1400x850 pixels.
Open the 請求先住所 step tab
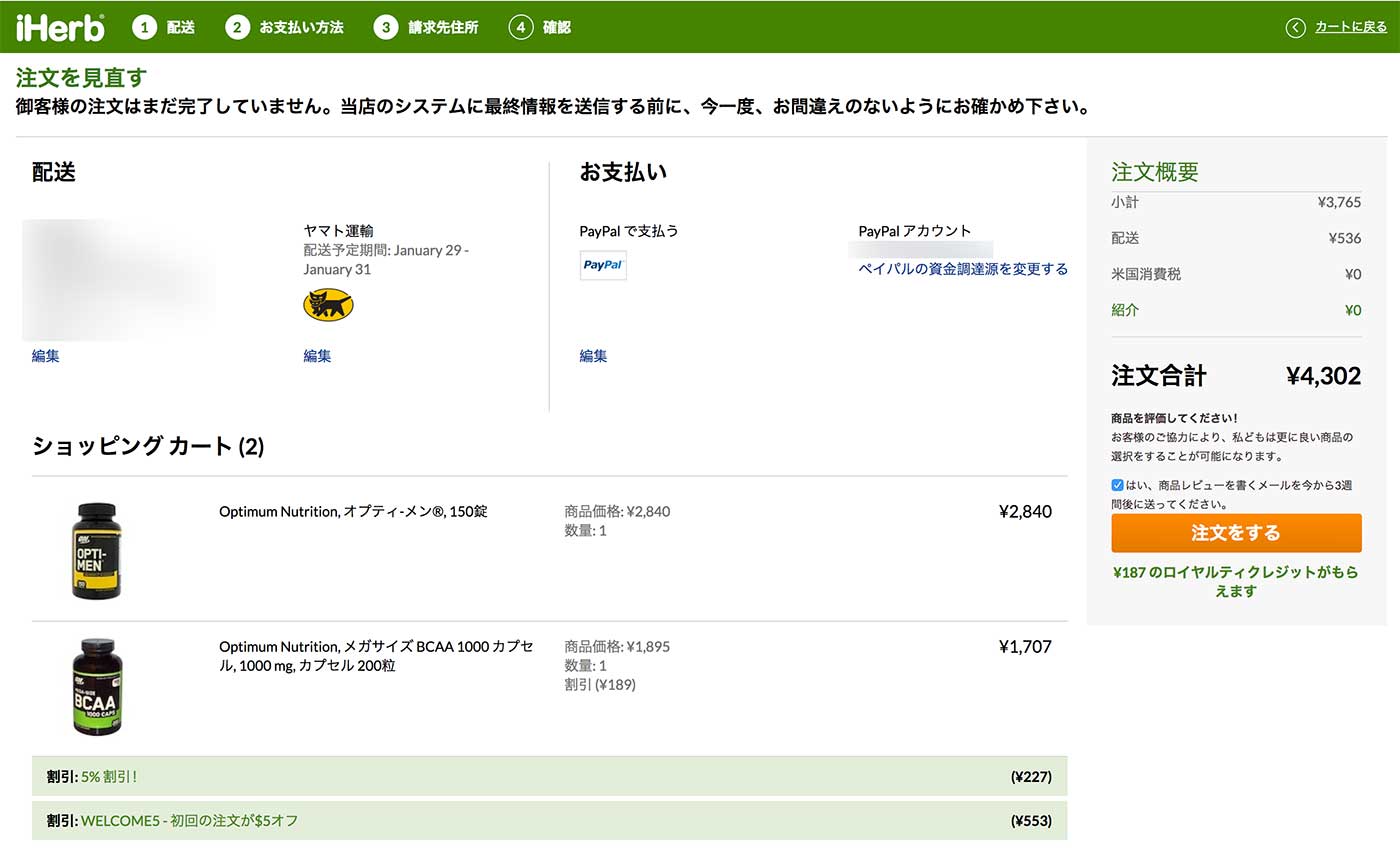(x=443, y=27)
